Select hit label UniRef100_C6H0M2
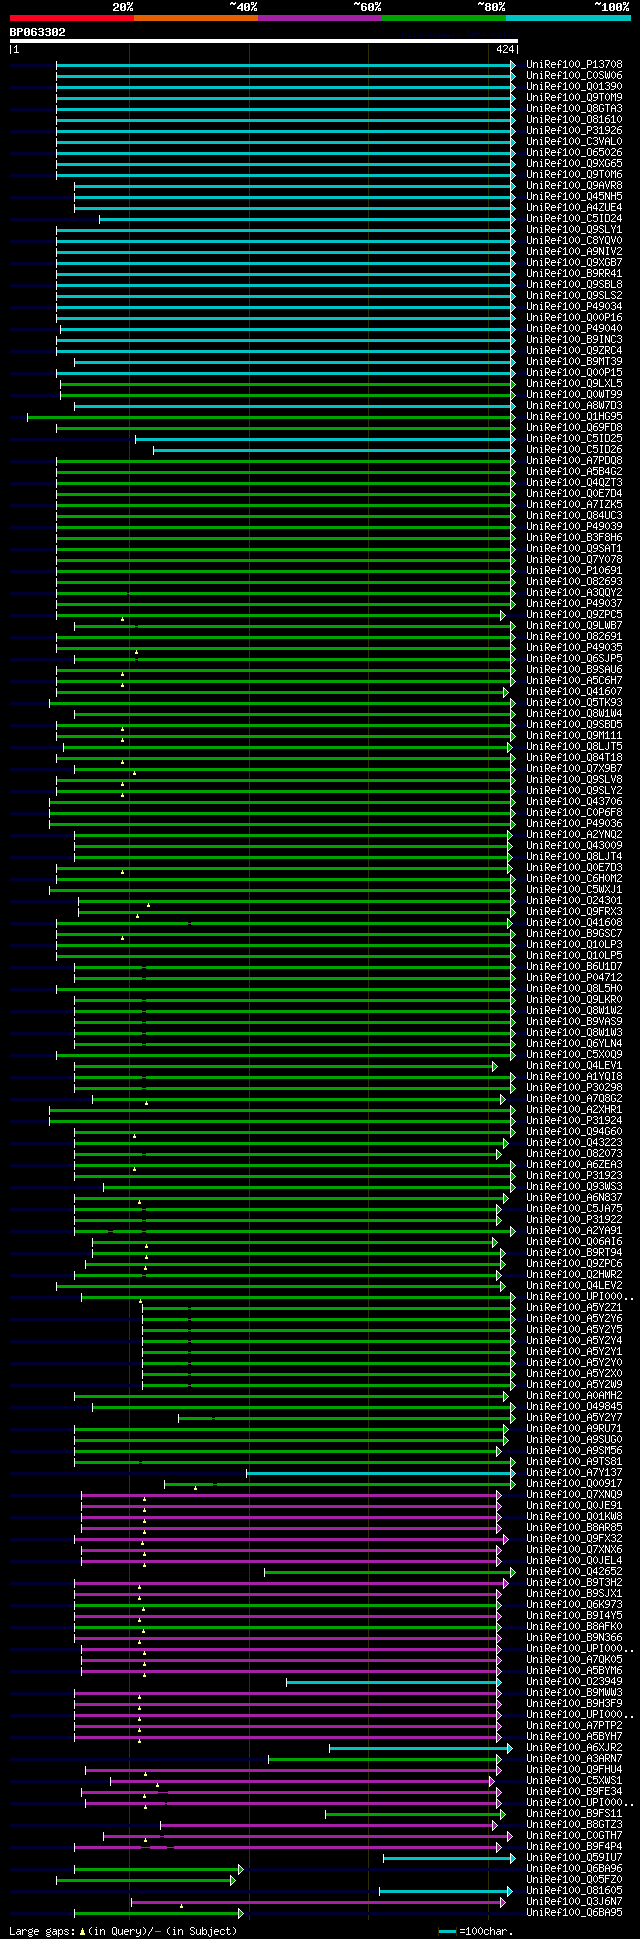 click(574, 879)
